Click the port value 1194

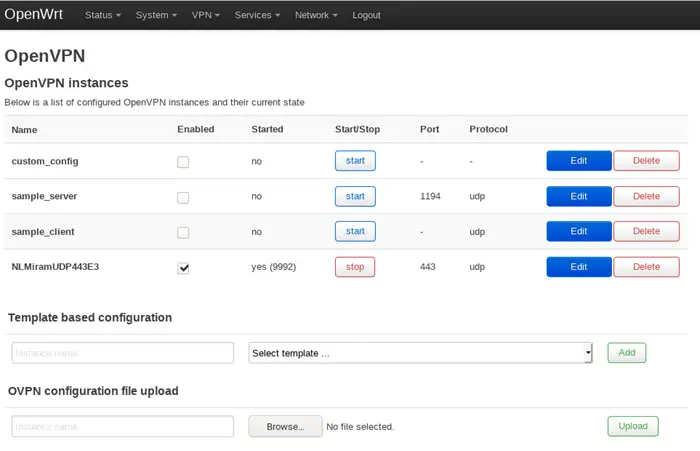click(x=430, y=196)
